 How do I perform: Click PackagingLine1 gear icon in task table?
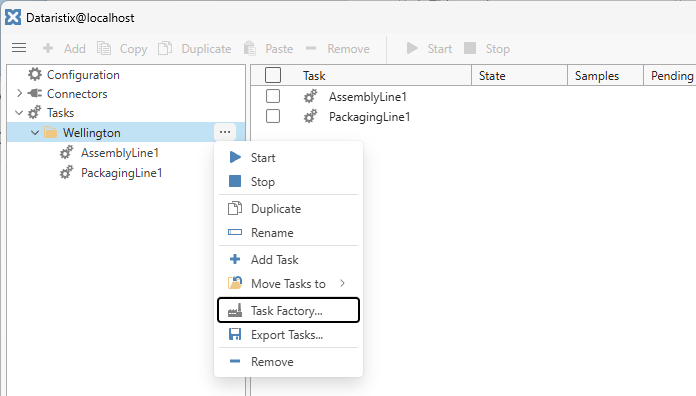(x=311, y=116)
